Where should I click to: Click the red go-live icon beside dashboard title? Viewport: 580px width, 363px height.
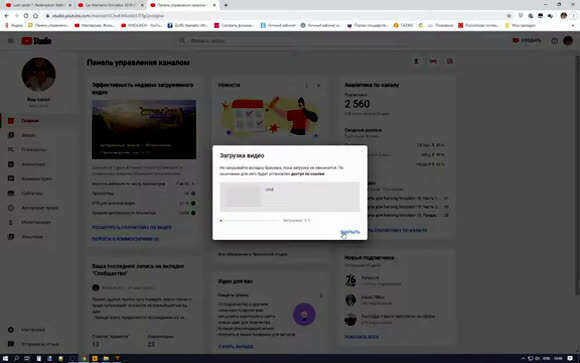433,61
